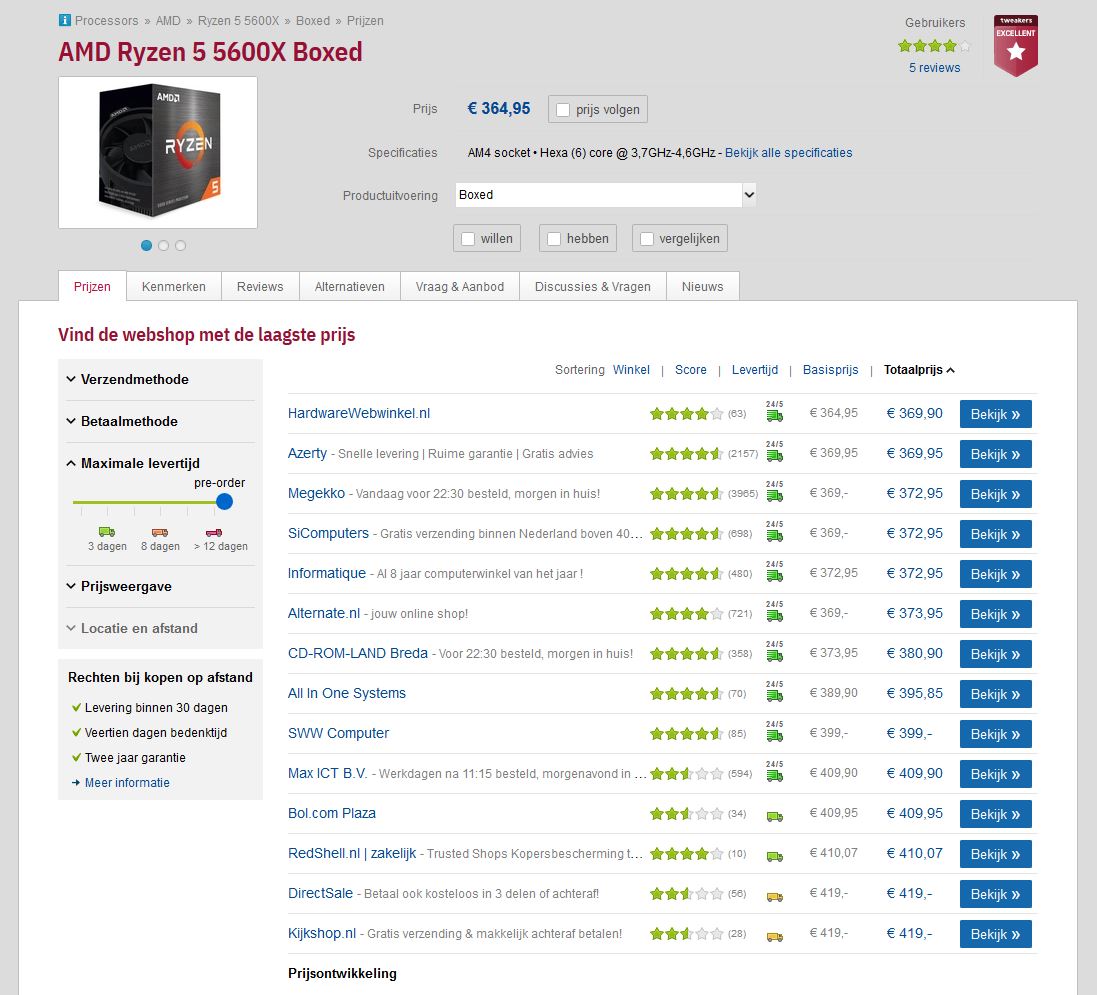Click 'Meer informatie' link
The width and height of the screenshot is (1097, 995).
127,783
